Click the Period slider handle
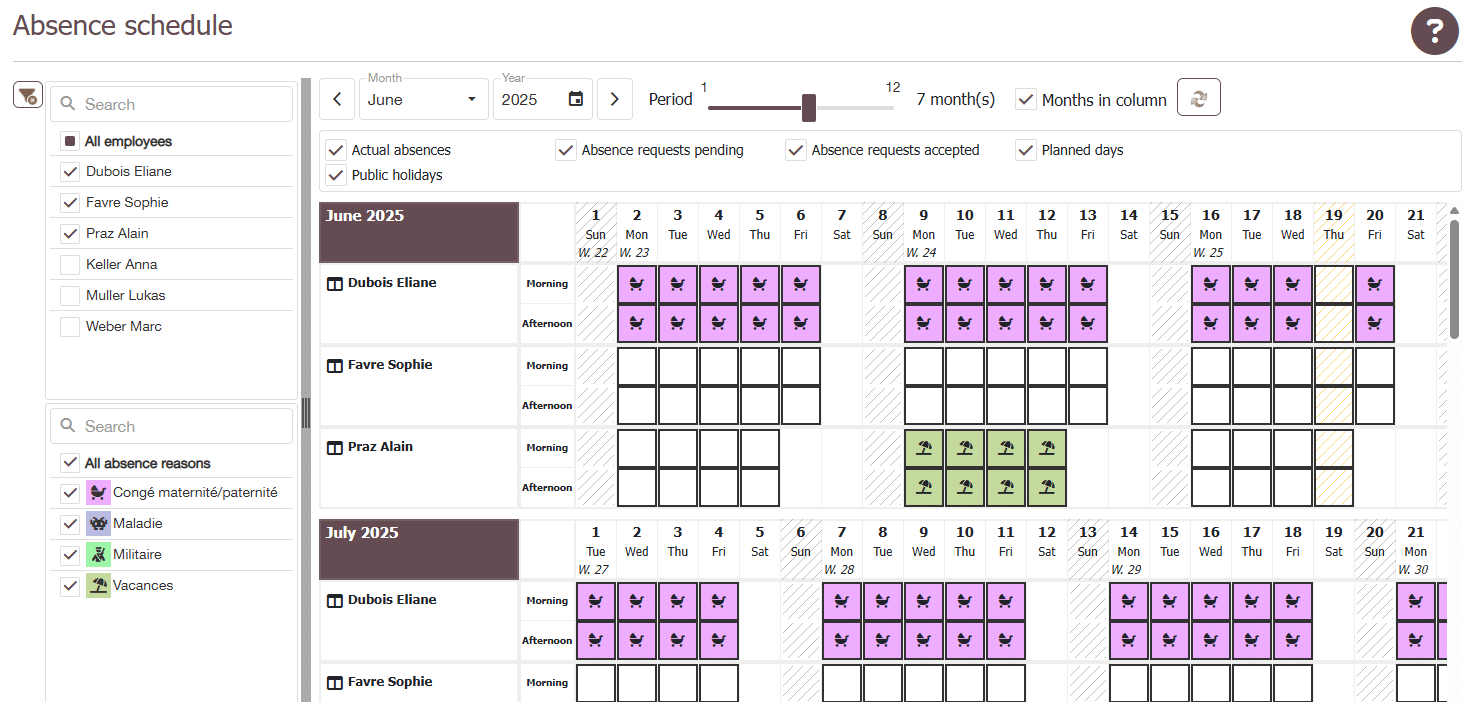The height and width of the screenshot is (702, 1473). pos(809,107)
